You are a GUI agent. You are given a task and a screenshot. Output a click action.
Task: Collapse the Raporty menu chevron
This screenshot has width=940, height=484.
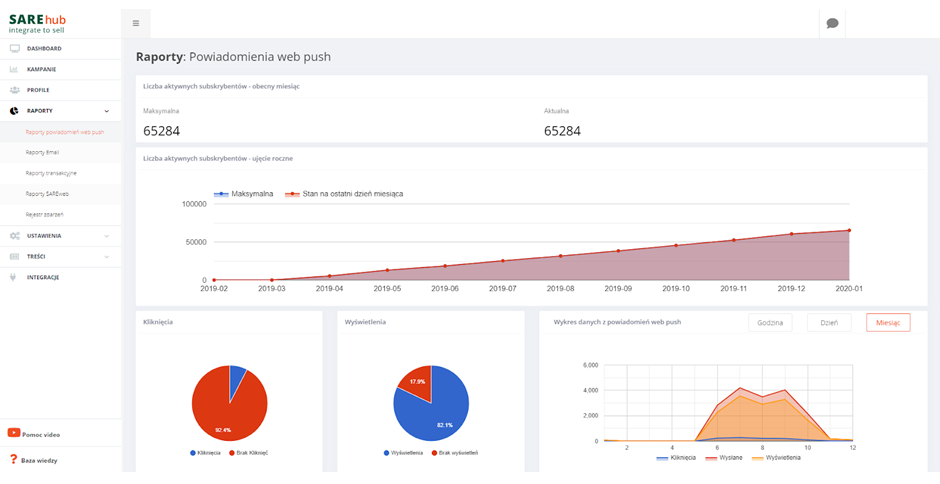click(x=107, y=111)
